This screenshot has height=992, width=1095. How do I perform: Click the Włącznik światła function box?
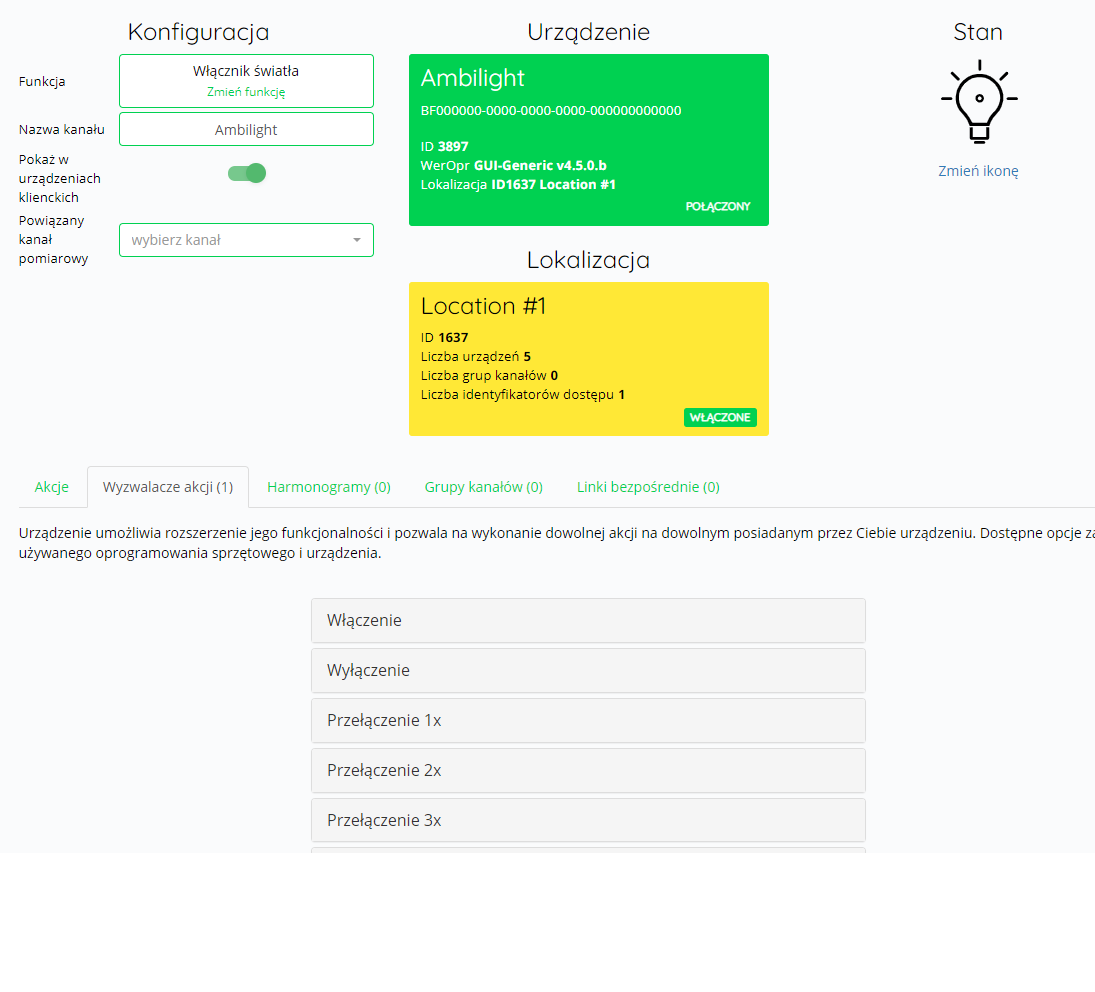(x=246, y=81)
